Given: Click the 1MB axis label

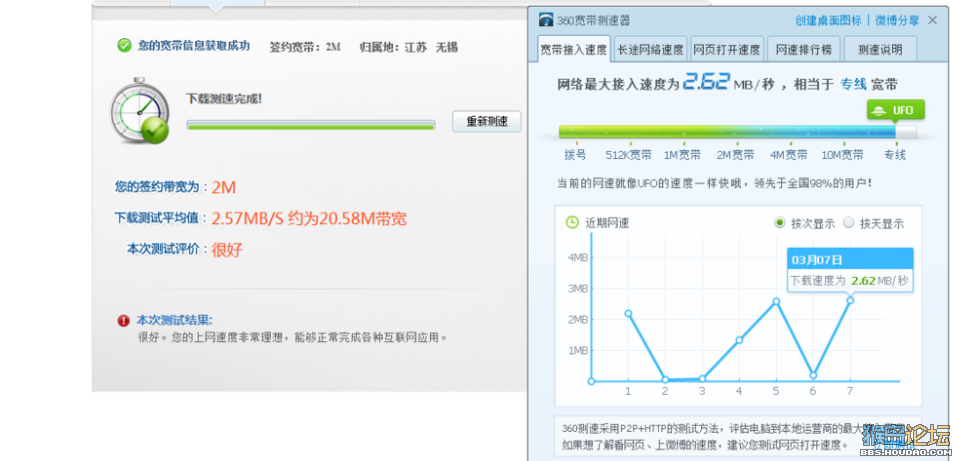Looking at the screenshot, I should pos(577,350).
